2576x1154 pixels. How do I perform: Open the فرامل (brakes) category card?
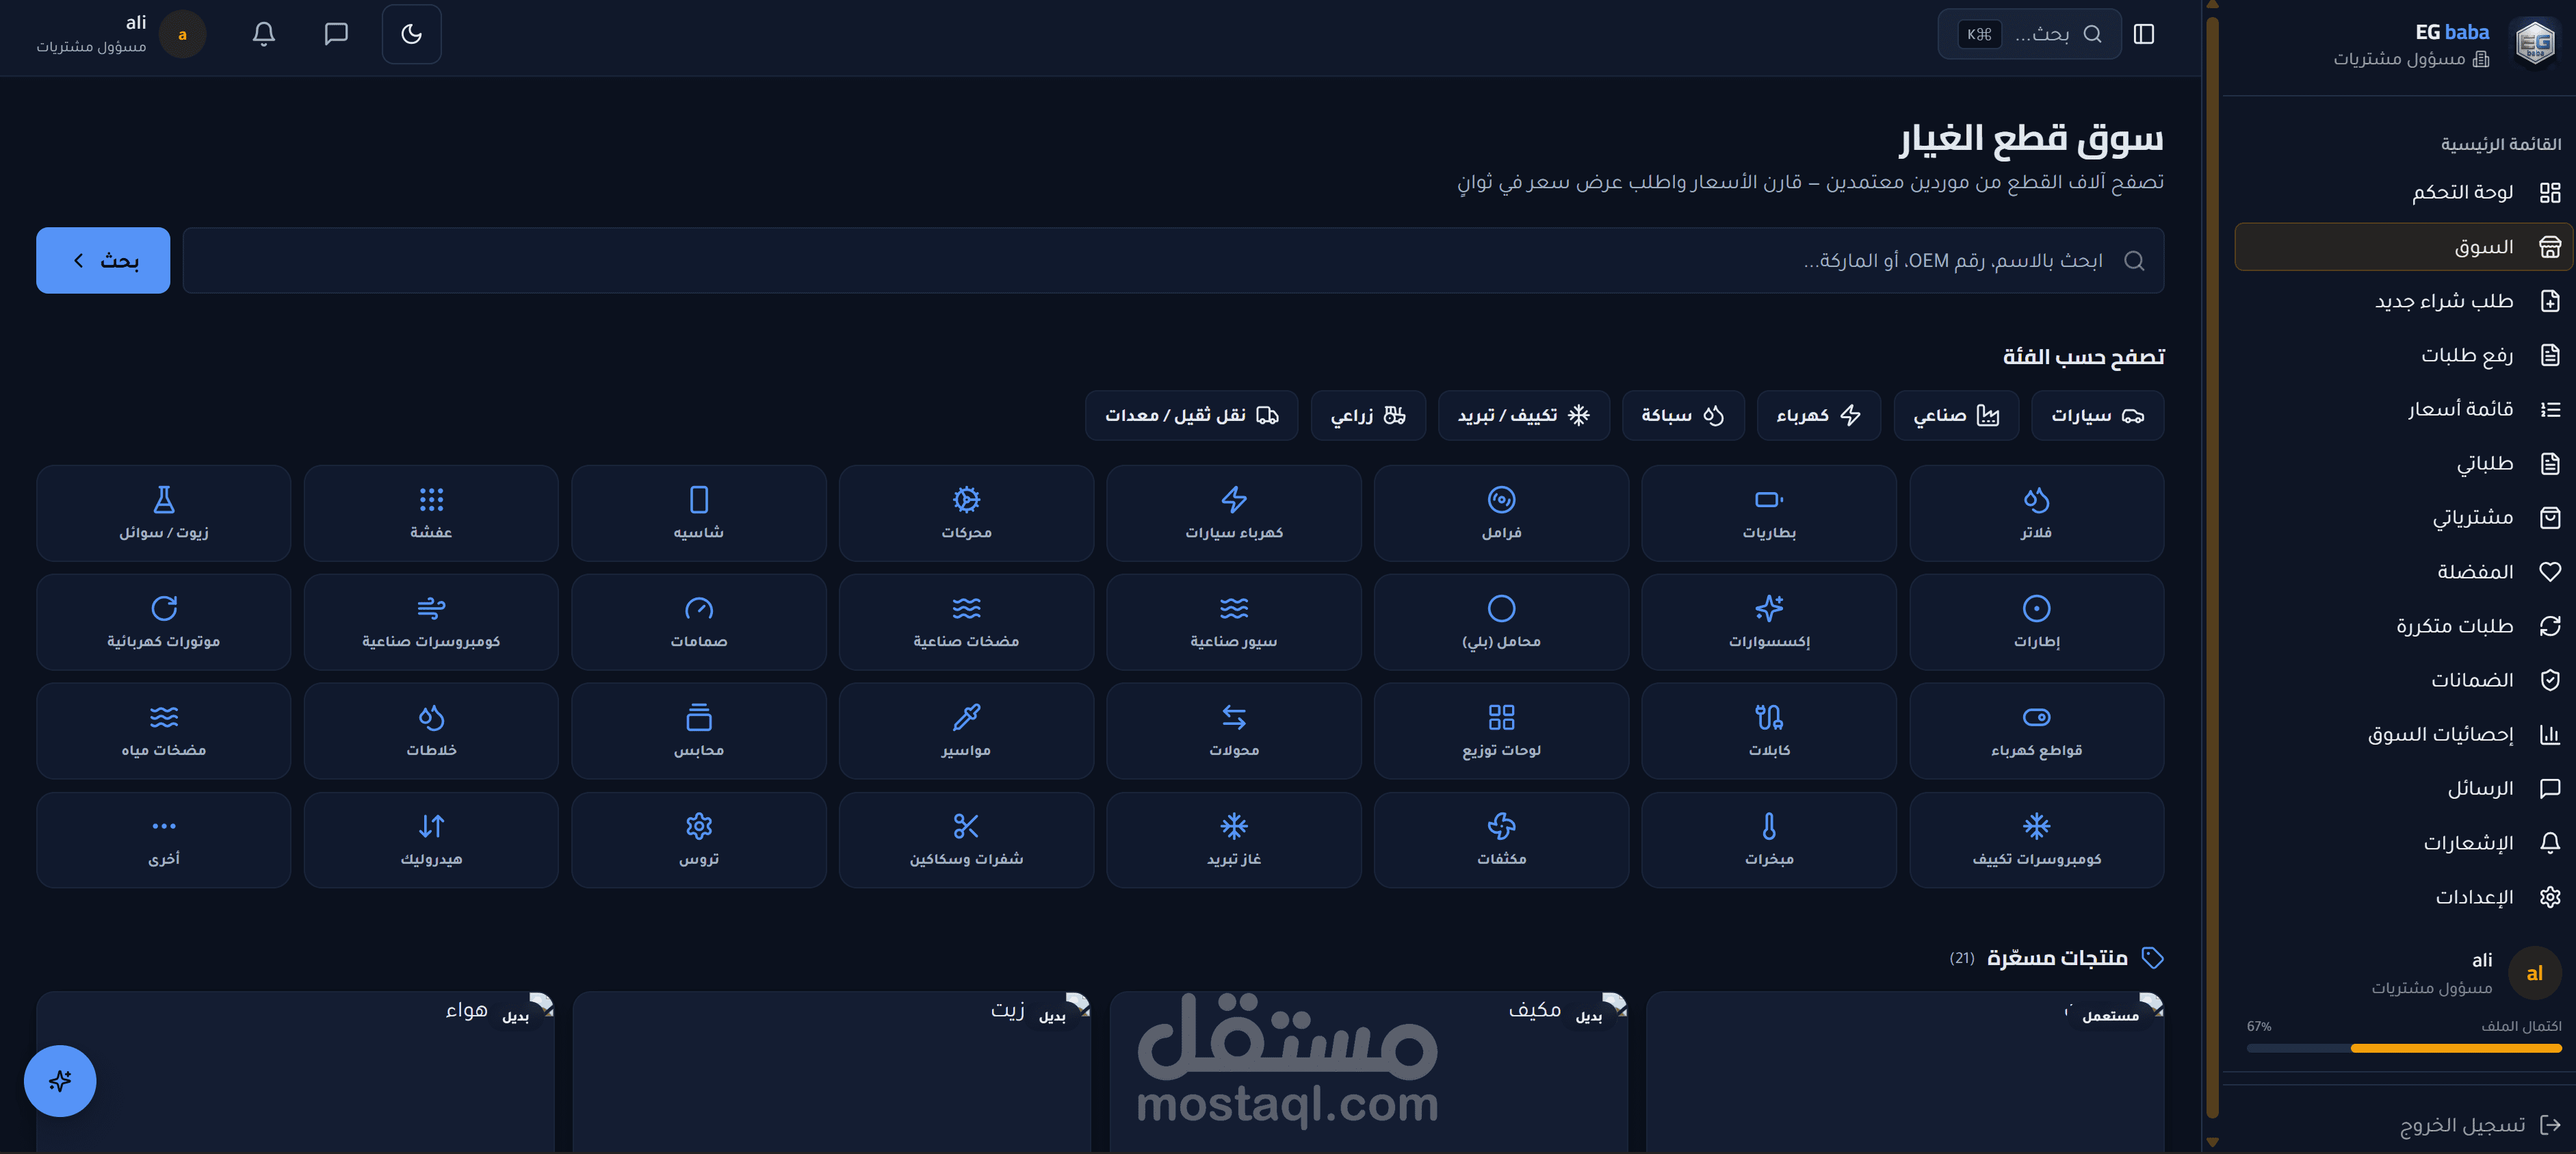point(1500,513)
